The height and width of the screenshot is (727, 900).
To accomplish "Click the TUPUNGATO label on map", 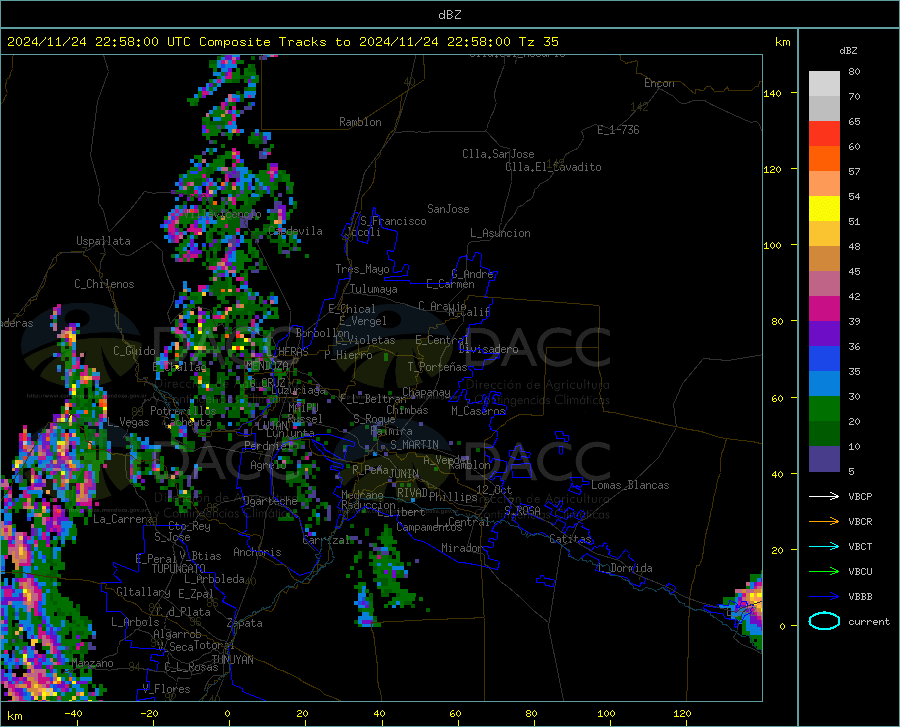I will coord(179,569).
